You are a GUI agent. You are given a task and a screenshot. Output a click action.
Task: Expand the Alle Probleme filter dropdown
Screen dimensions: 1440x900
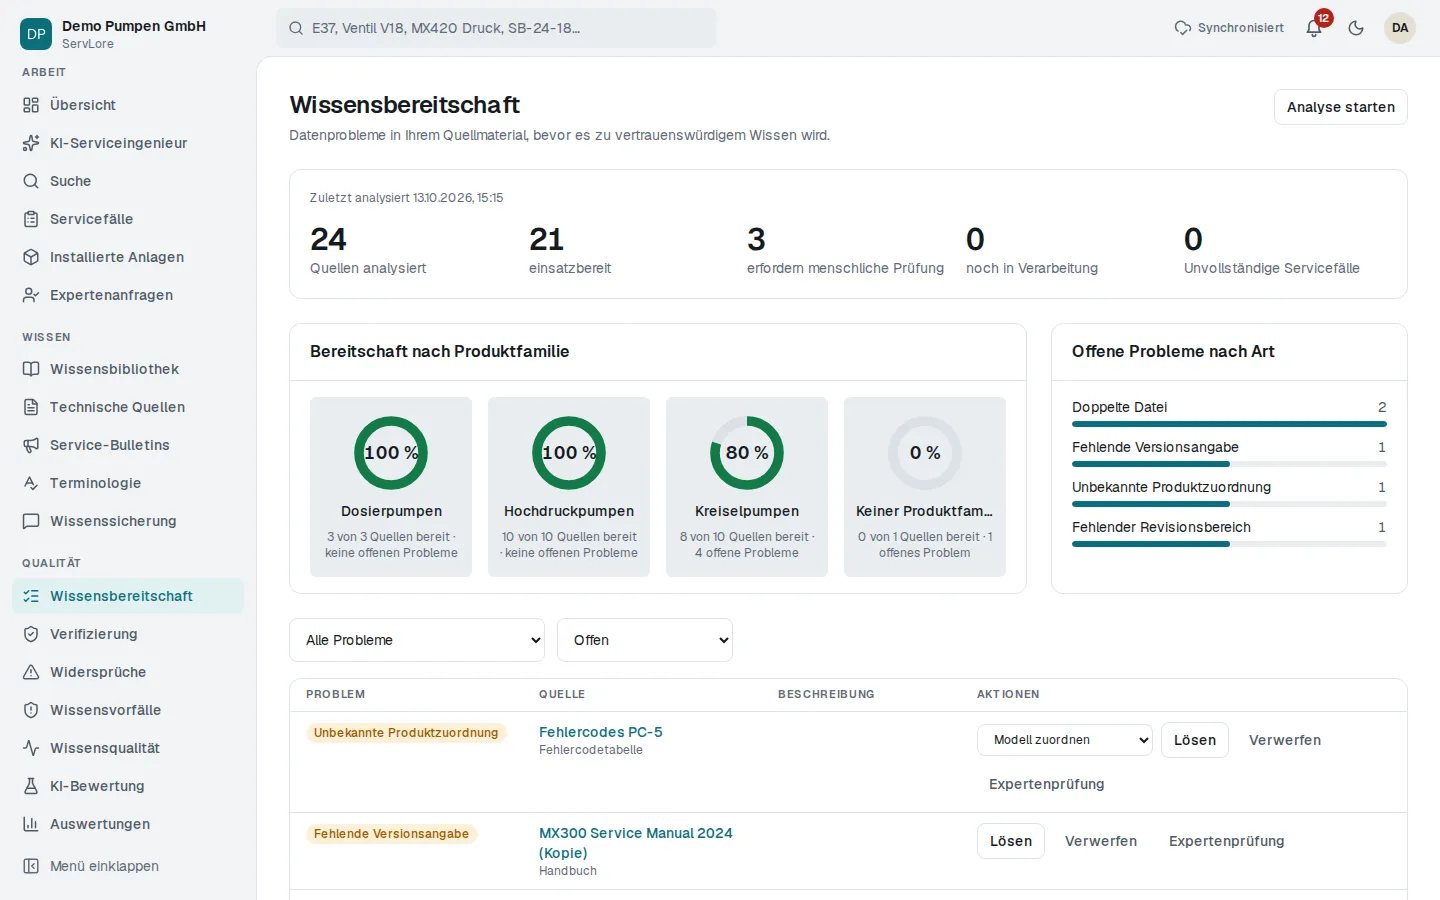coord(417,640)
